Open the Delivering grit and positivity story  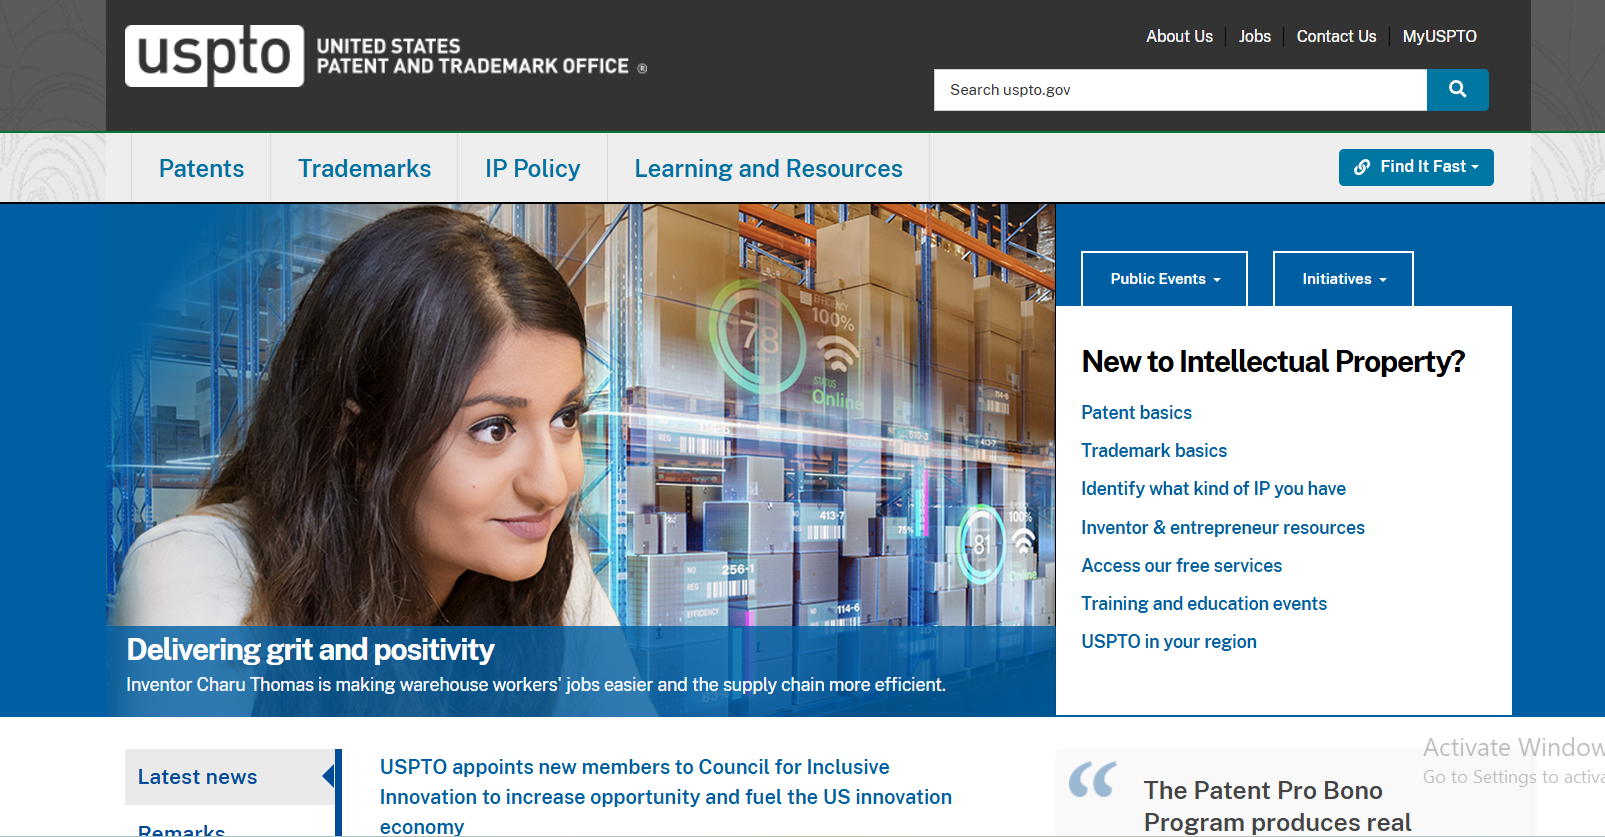click(310, 650)
